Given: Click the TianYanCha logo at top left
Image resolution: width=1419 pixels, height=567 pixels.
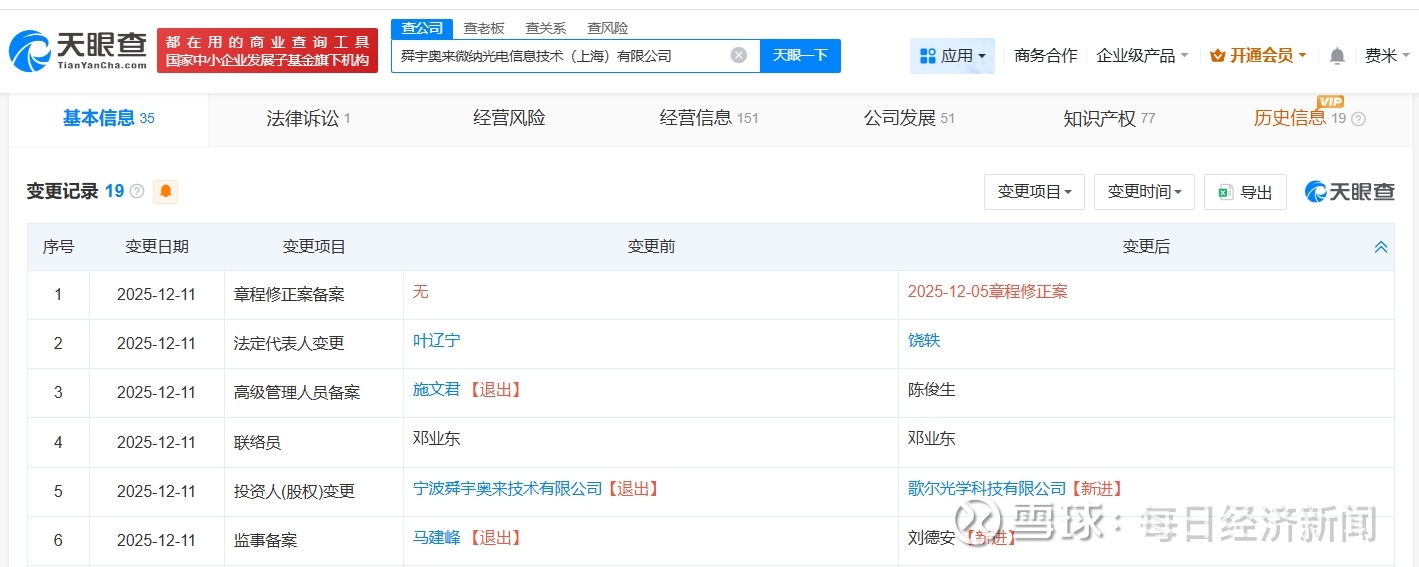Looking at the screenshot, I should click(x=78, y=50).
